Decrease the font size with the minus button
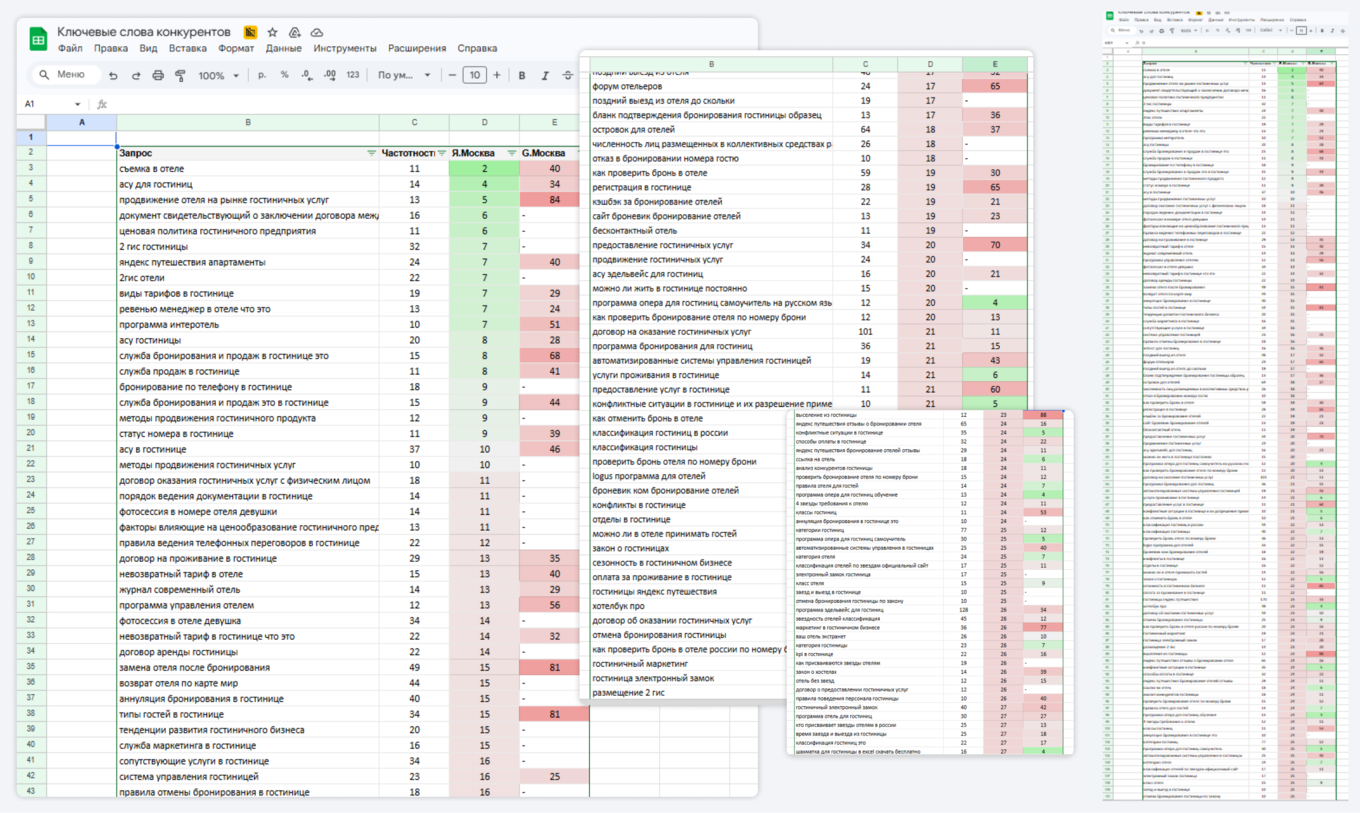This screenshot has width=1360, height=813. 452,75
